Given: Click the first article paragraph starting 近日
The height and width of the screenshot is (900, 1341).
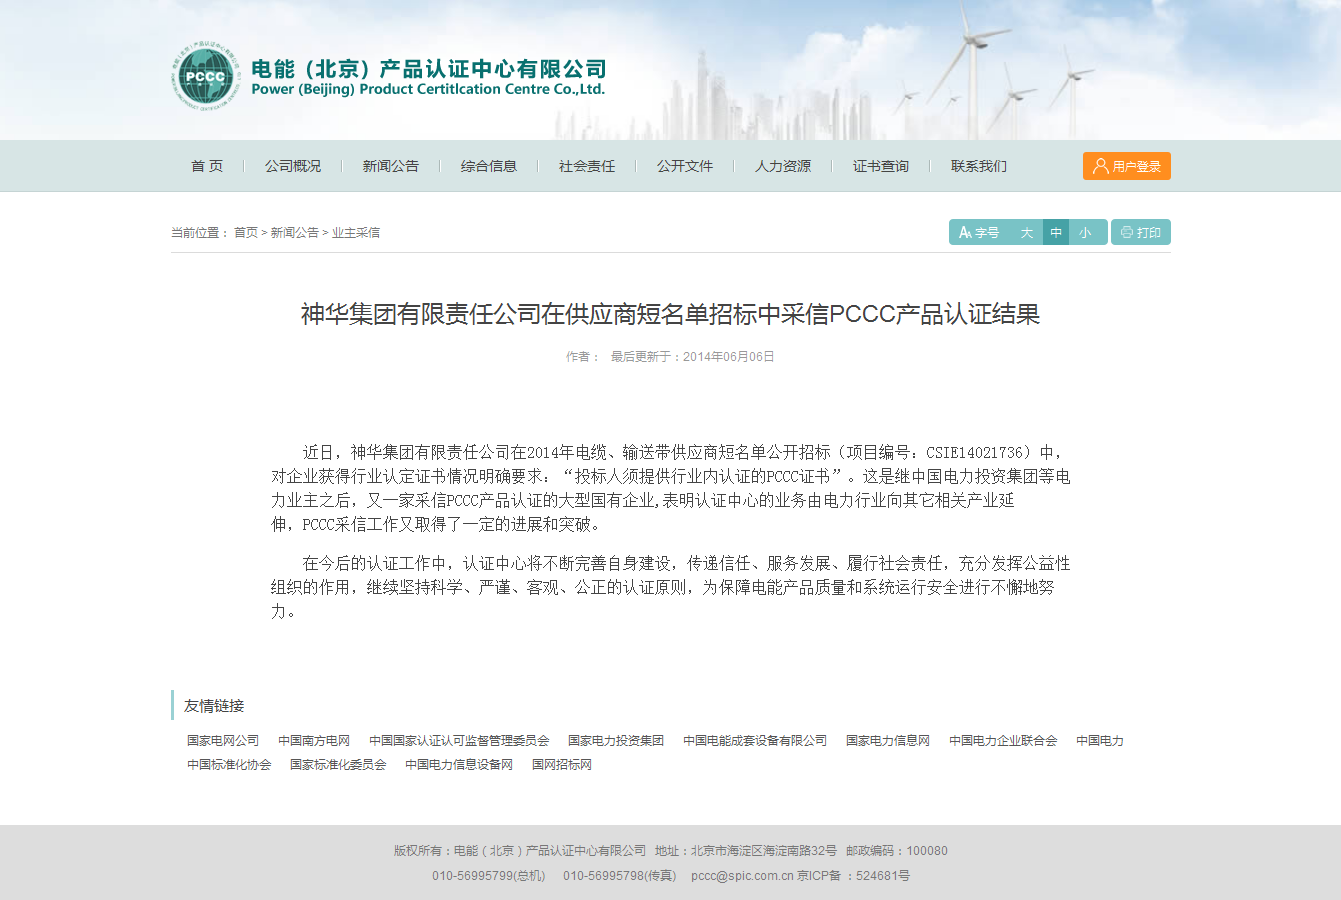Looking at the screenshot, I should pyautogui.click(x=670, y=488).
